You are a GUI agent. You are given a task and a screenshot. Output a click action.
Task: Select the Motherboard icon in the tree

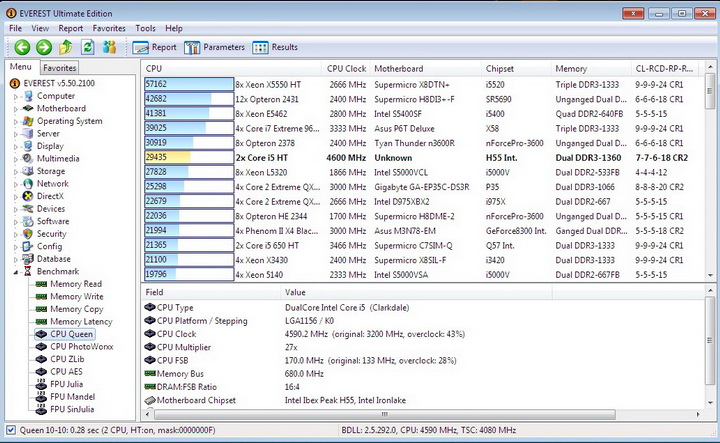click(x=28, y=108)
